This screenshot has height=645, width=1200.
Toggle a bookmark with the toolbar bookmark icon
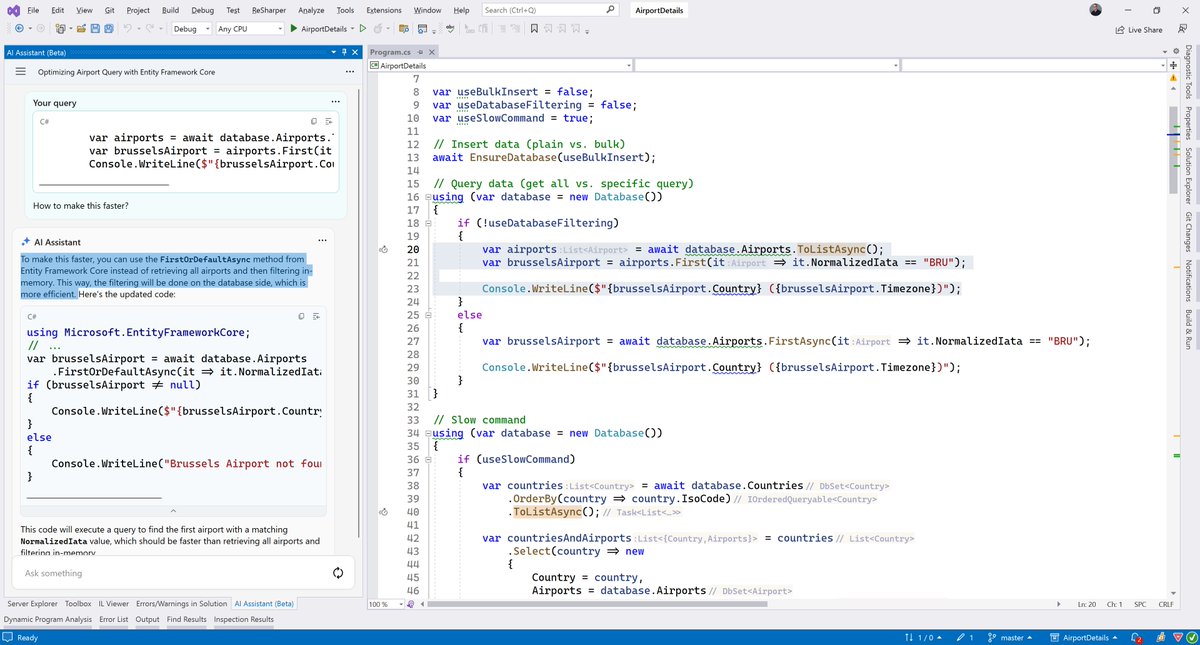point(536,28)
